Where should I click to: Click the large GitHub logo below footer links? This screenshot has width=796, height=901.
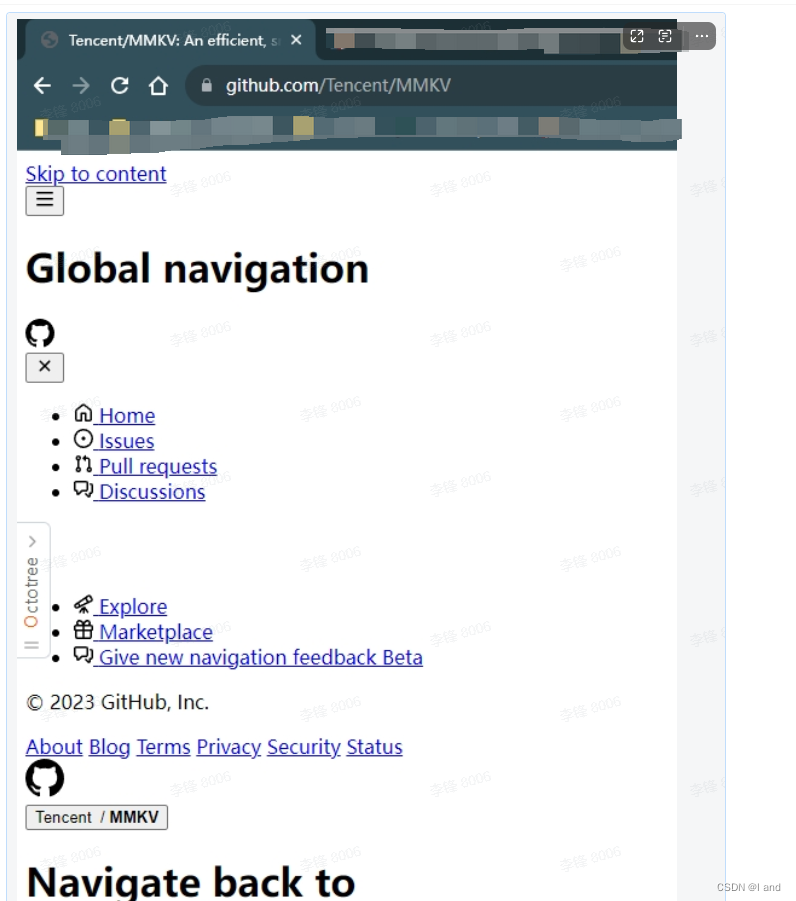(x=45, y=778)
